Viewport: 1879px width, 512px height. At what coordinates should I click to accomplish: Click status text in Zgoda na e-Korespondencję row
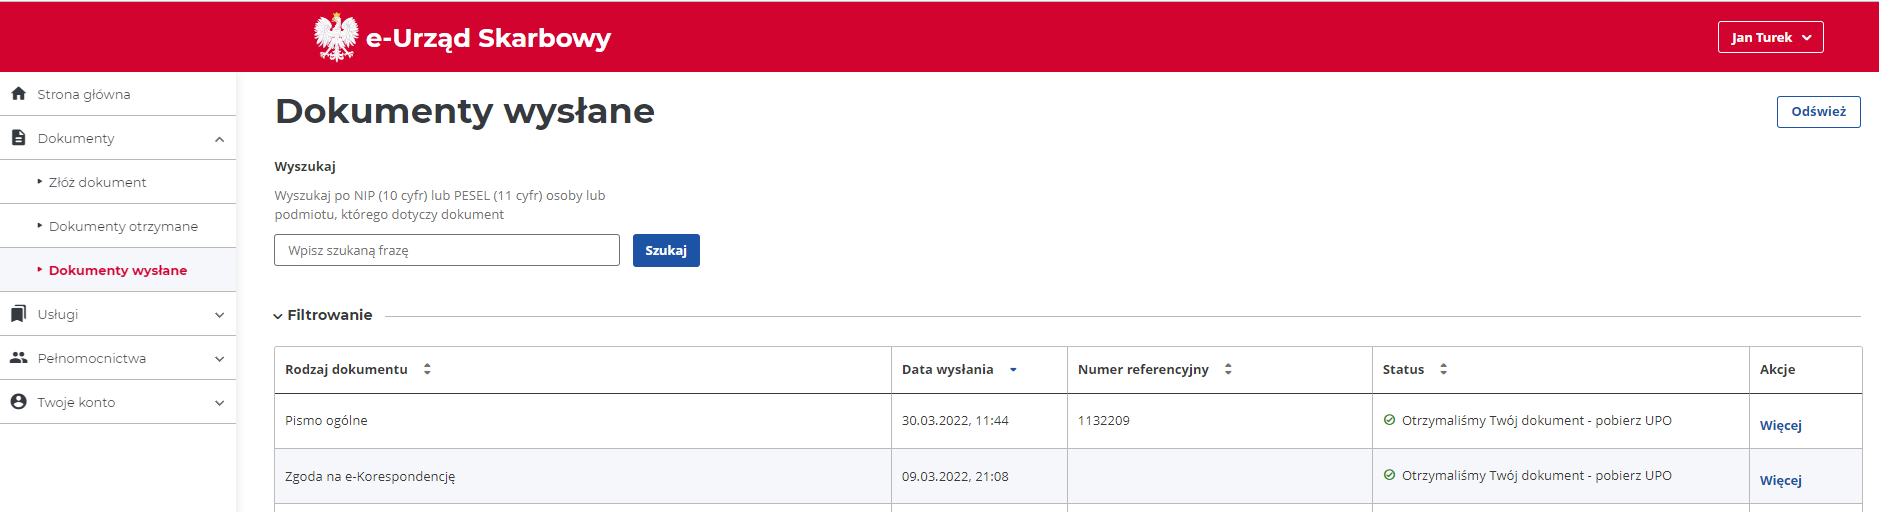(1537, 475)
